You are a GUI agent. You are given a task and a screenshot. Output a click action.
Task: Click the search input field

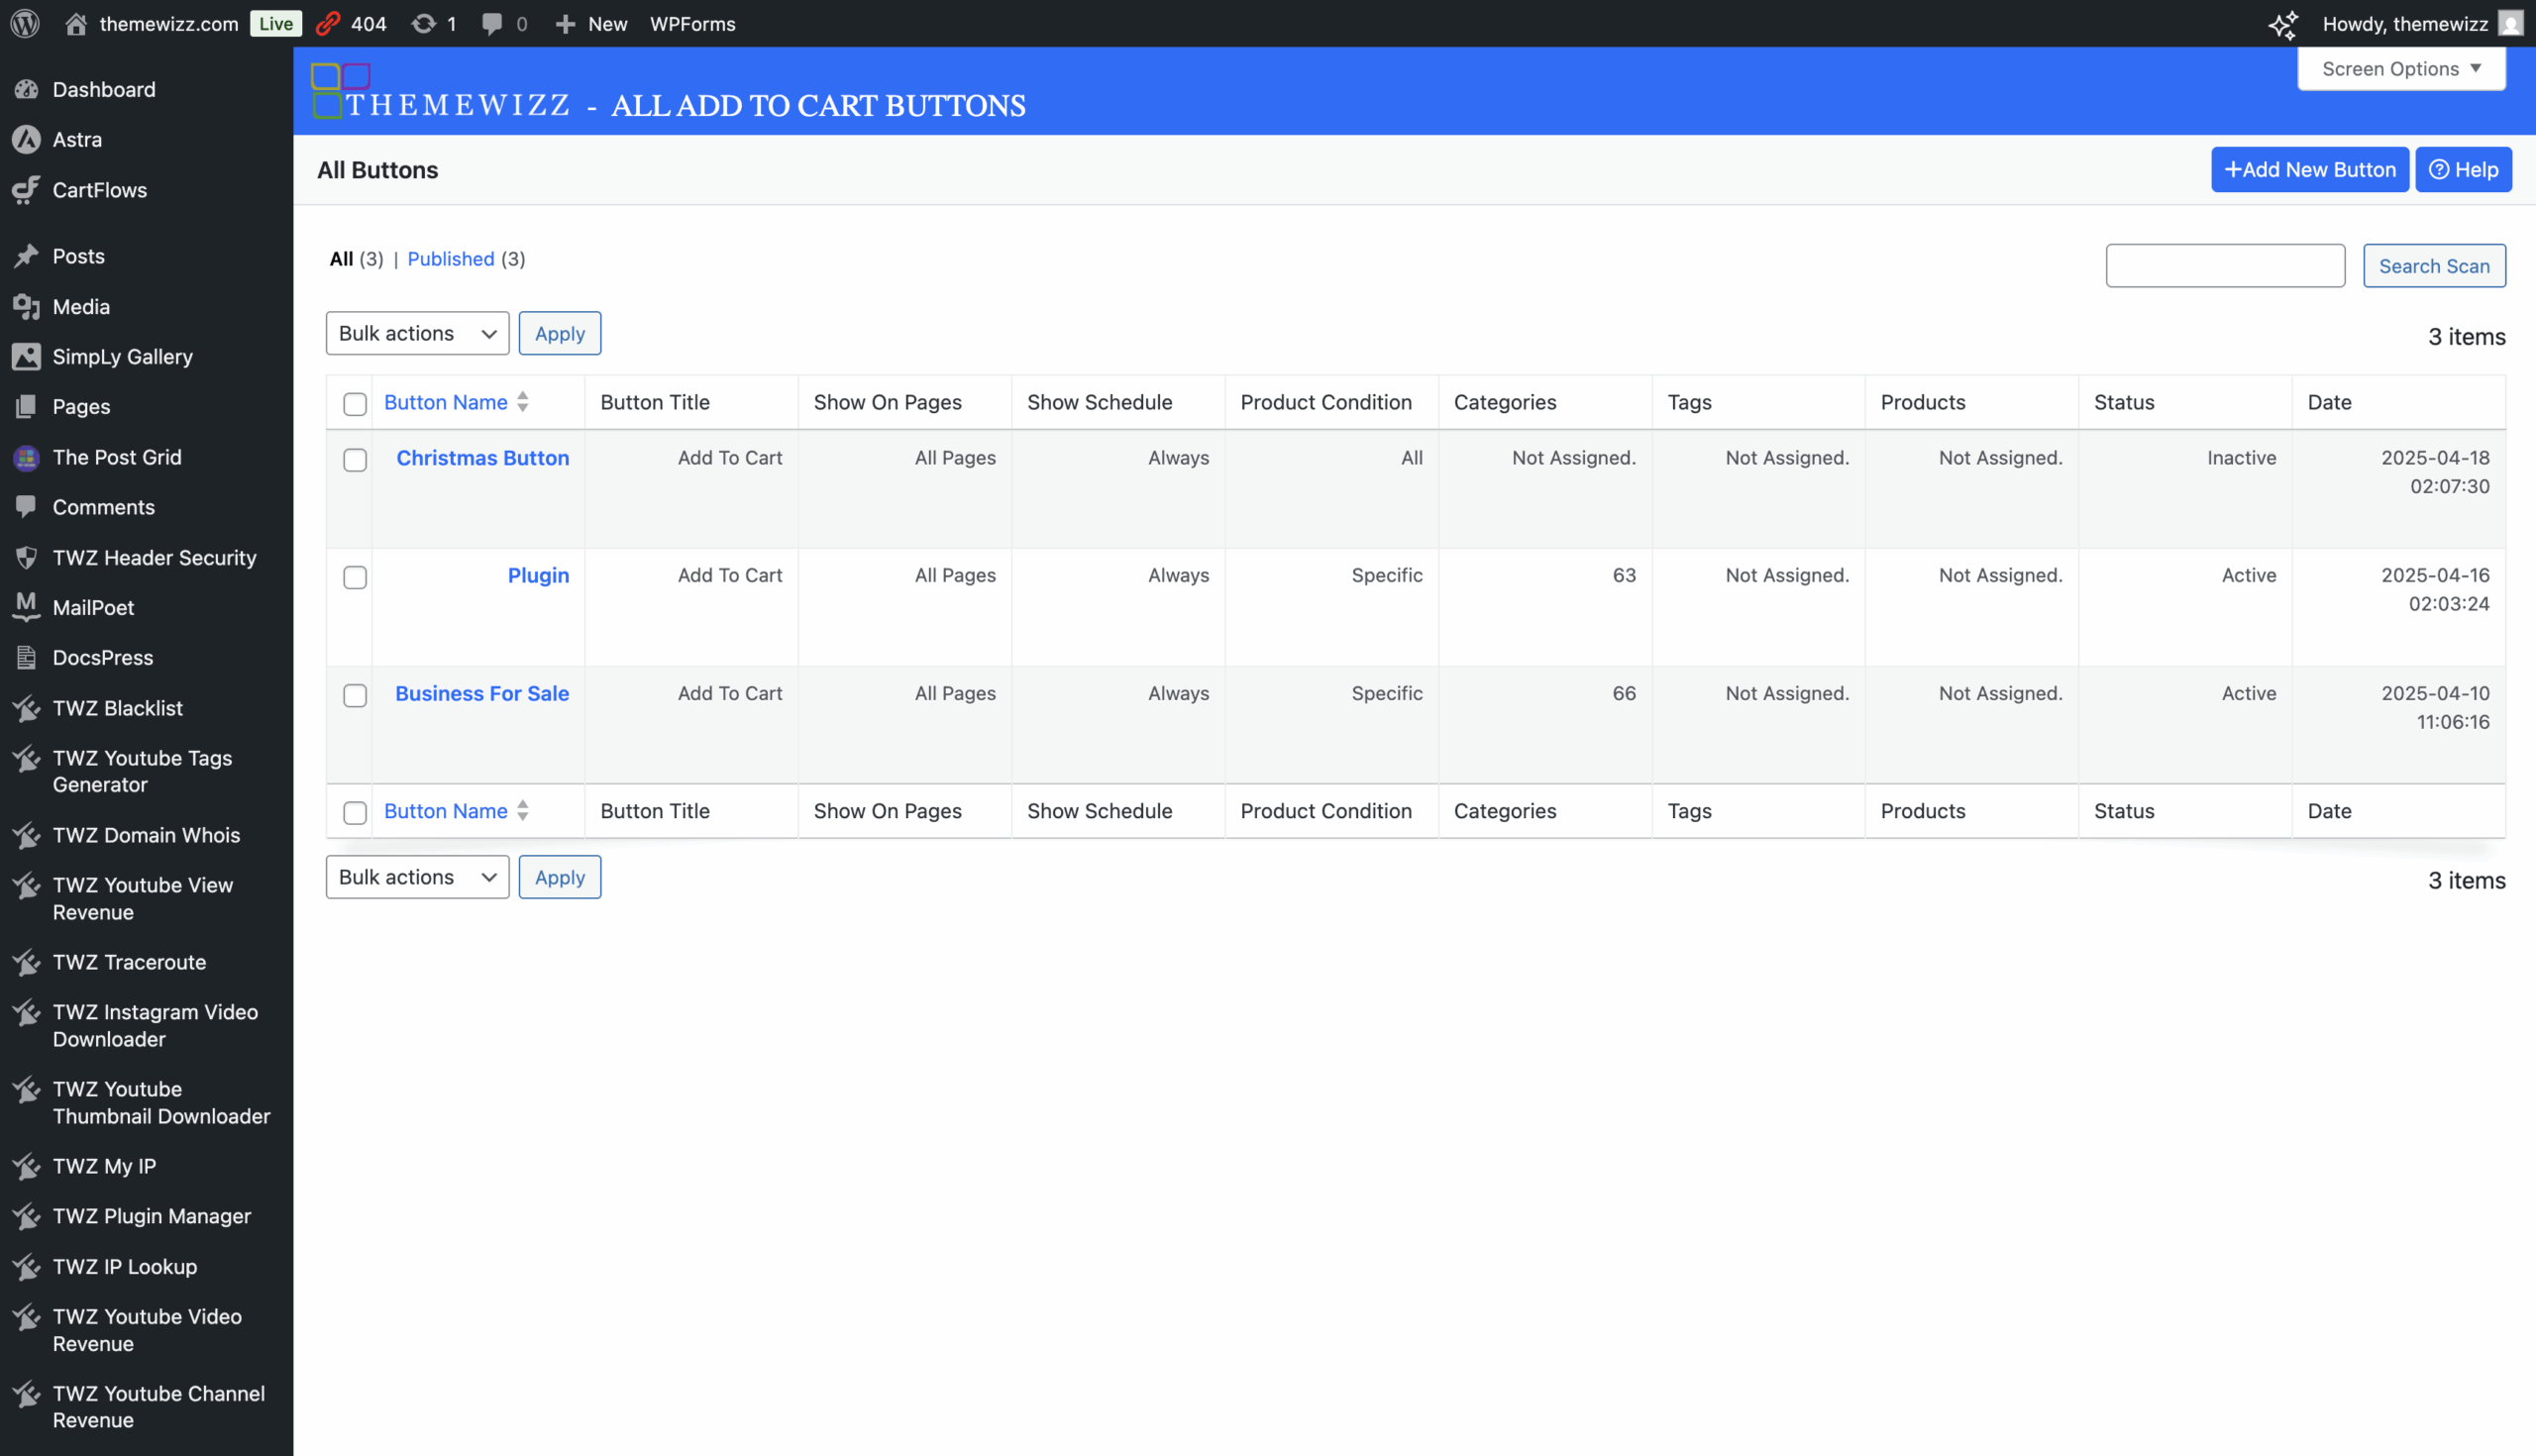(2225, 265)
